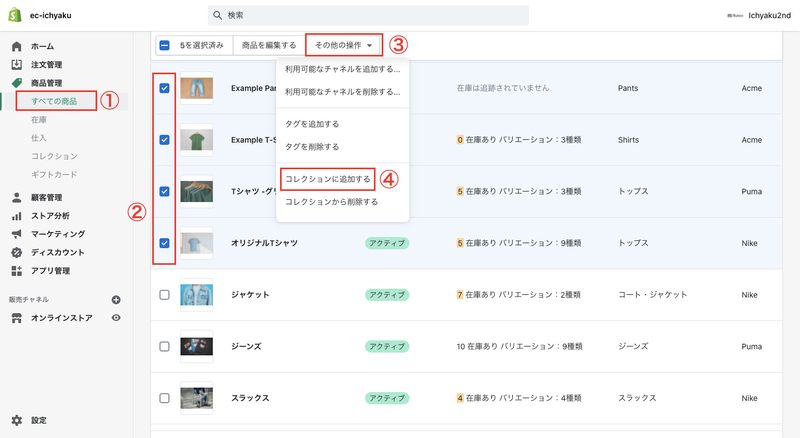Click ストア分析 bar chart icon
Screen dimensions: 800x438
(16, 215)
